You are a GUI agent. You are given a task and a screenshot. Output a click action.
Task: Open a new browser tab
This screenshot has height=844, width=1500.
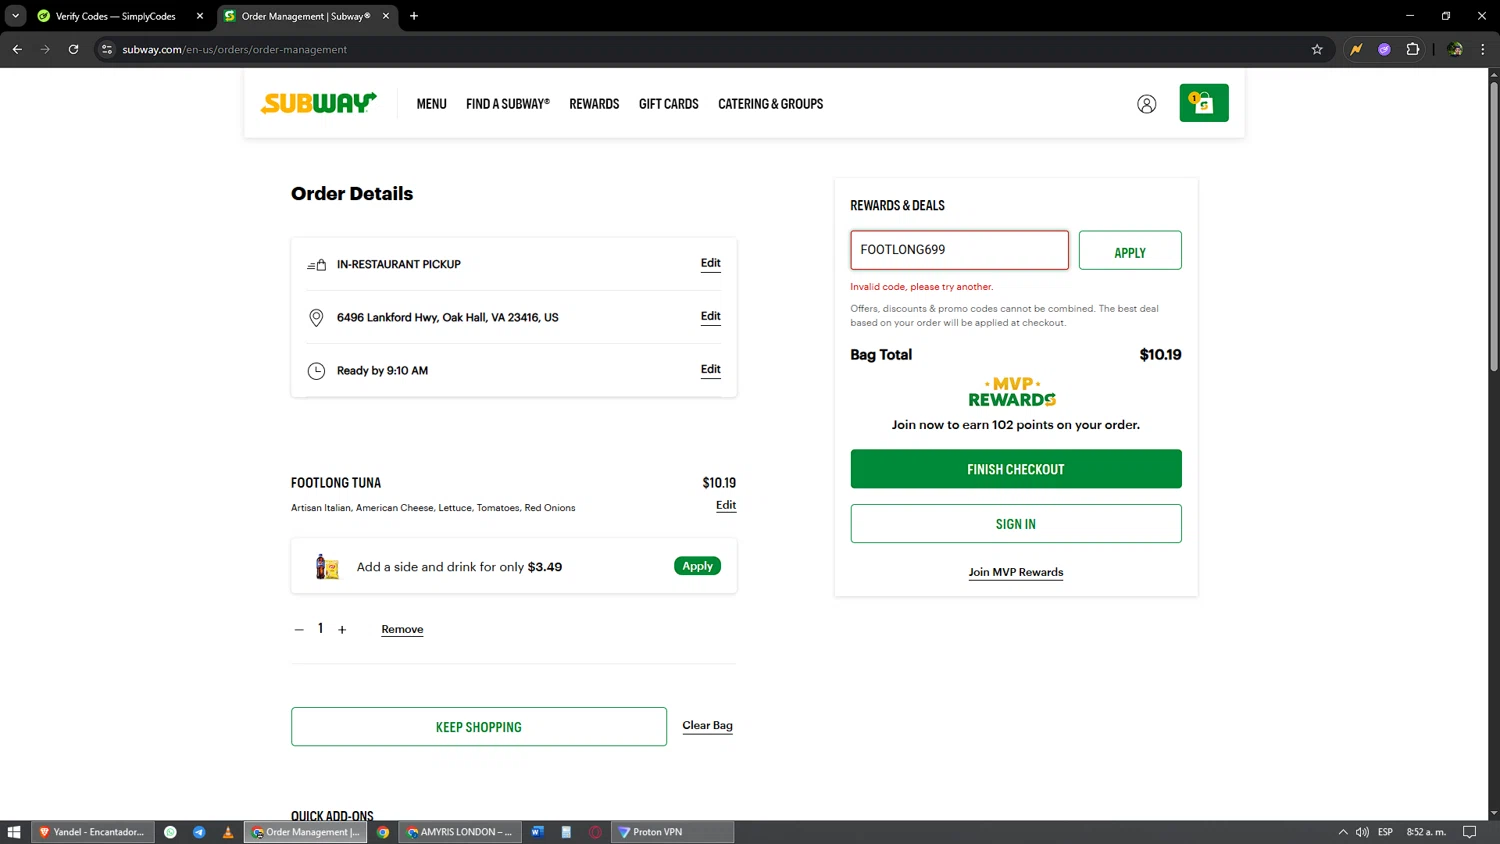(x=414, y=16)
